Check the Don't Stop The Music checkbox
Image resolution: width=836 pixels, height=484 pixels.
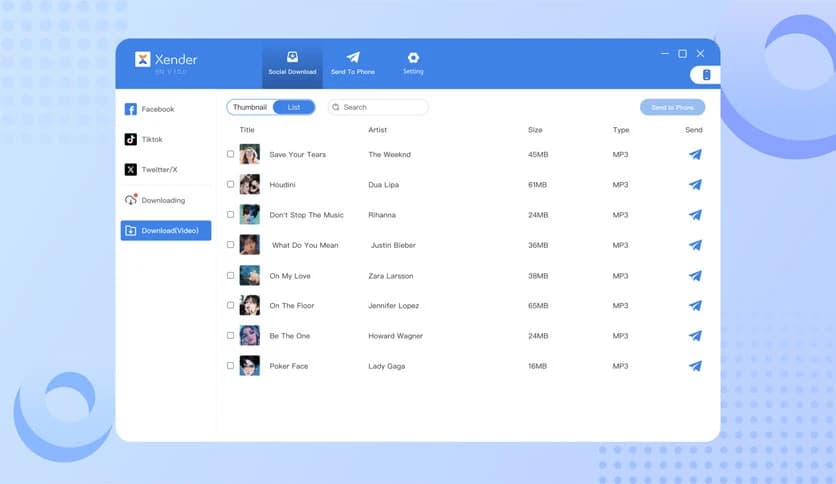[x=230, y=214]
